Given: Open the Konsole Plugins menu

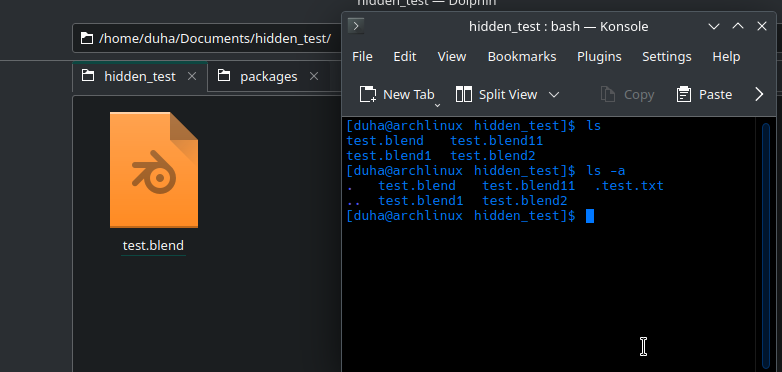Looking at the screenshot, I should tap(599, 57).
